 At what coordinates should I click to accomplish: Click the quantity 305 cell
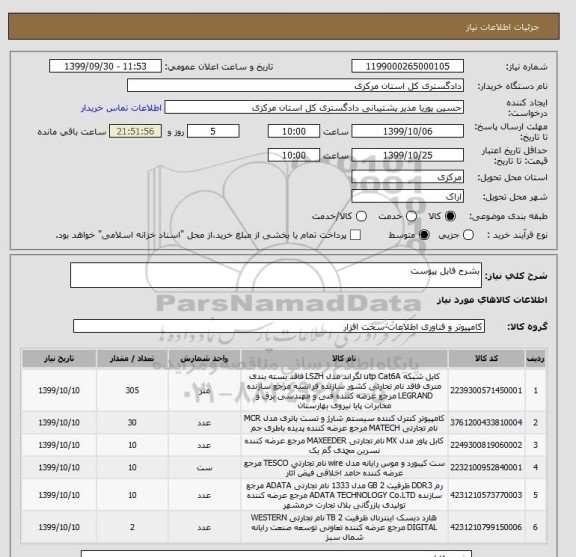[x=132, y=390]
